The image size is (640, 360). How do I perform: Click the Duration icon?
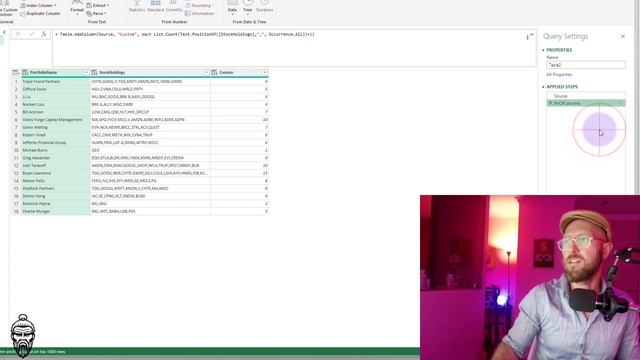pyautogui.click(x=264, y=6)
